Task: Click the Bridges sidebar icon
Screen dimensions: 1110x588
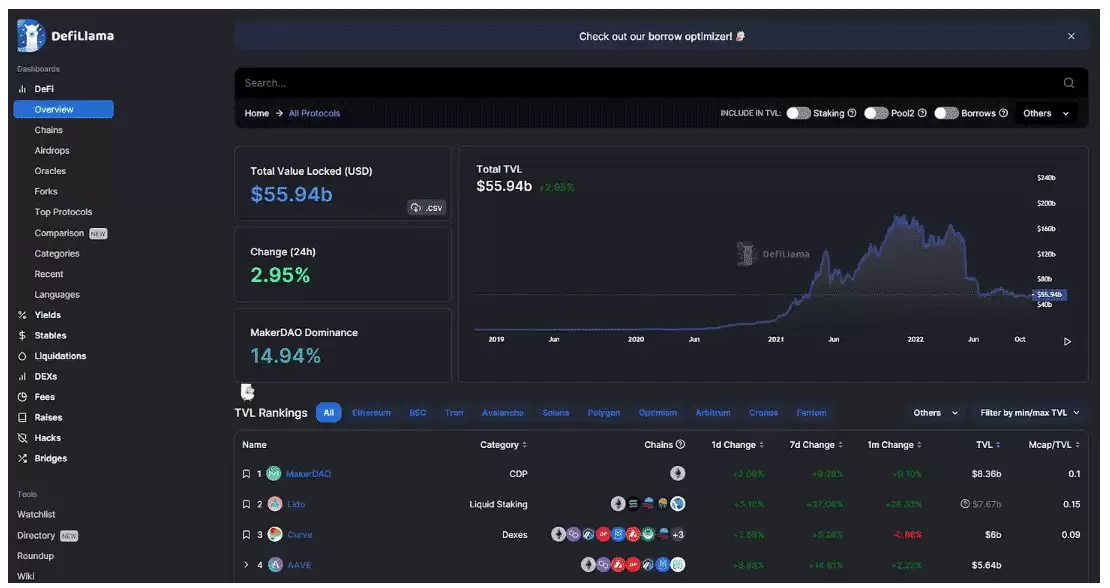Action: tap(22, 458)
